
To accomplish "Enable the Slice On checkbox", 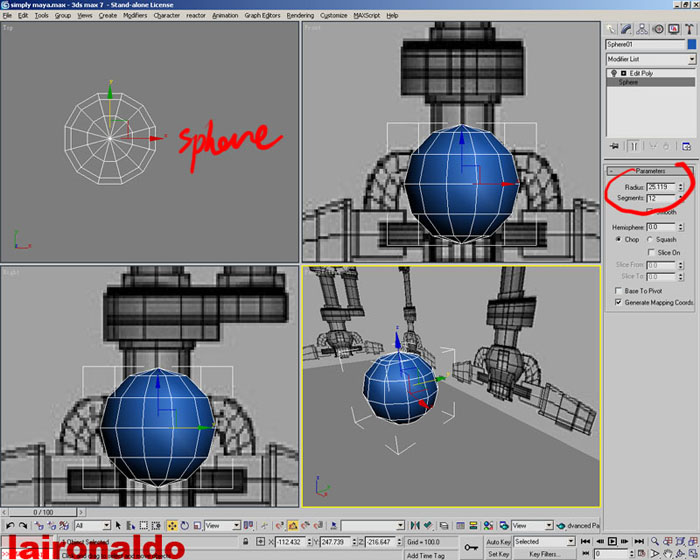I will click(x=651, y=252).
